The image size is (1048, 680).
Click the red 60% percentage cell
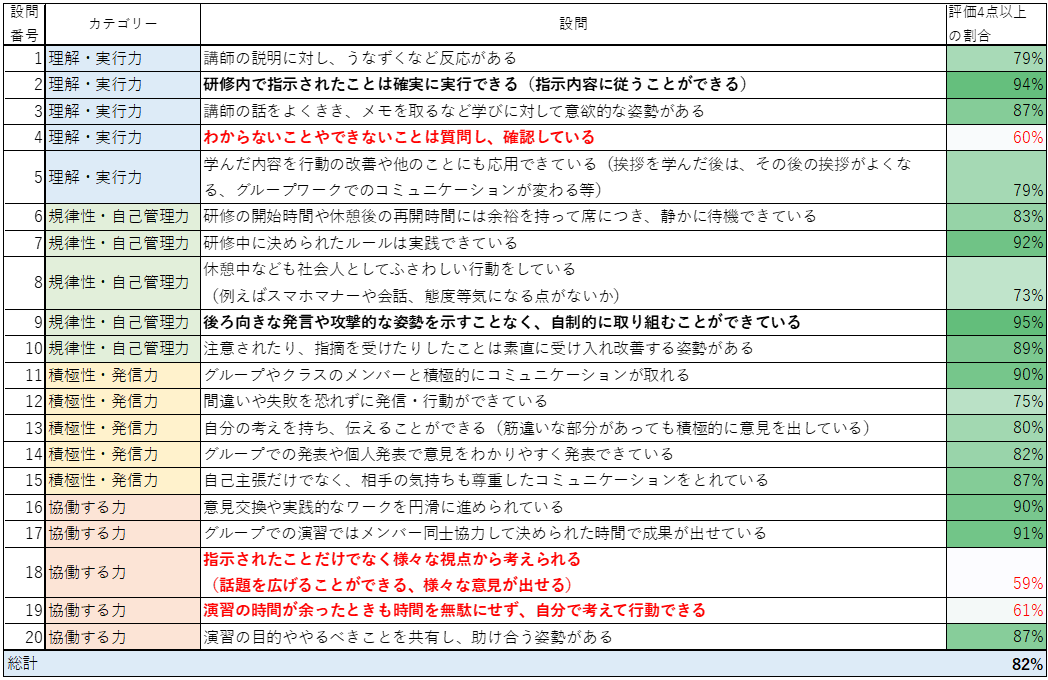996,137
